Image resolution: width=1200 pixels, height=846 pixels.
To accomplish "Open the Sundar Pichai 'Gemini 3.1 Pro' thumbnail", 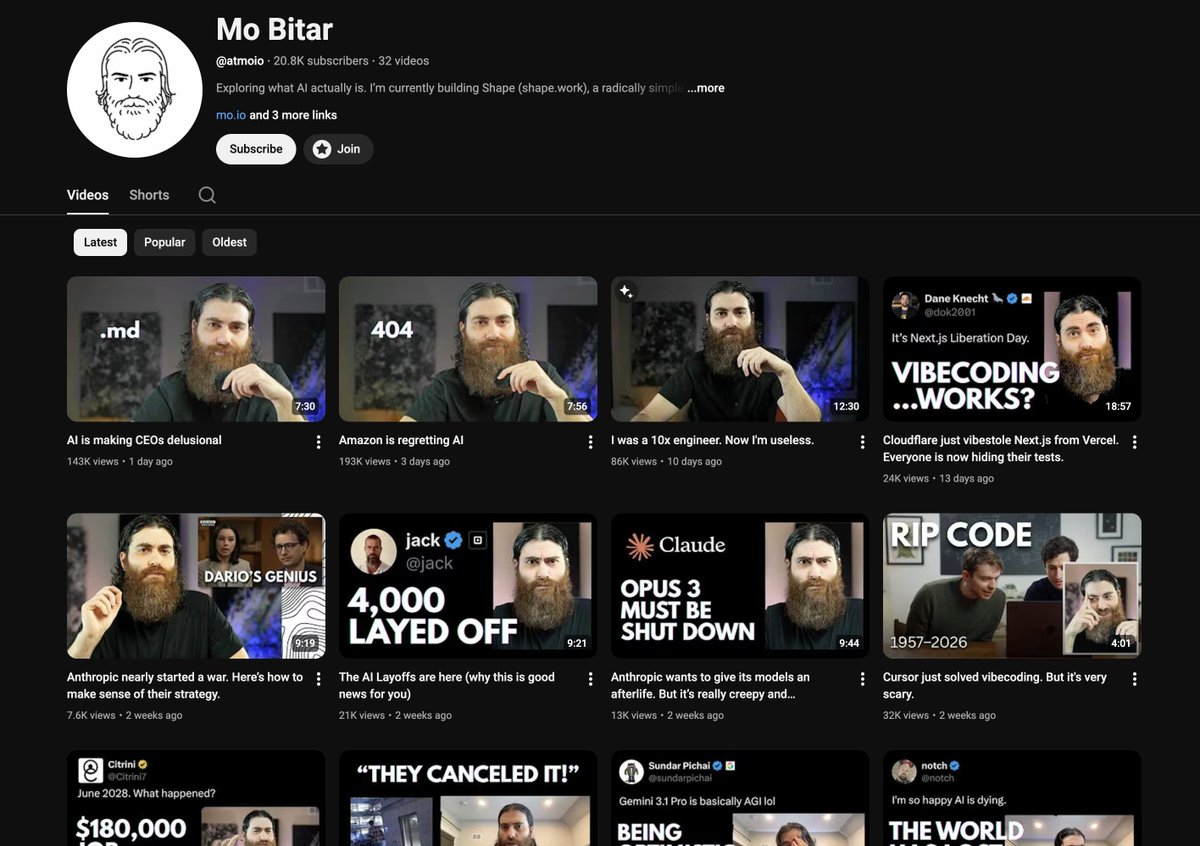I will [x=740, y=798].
